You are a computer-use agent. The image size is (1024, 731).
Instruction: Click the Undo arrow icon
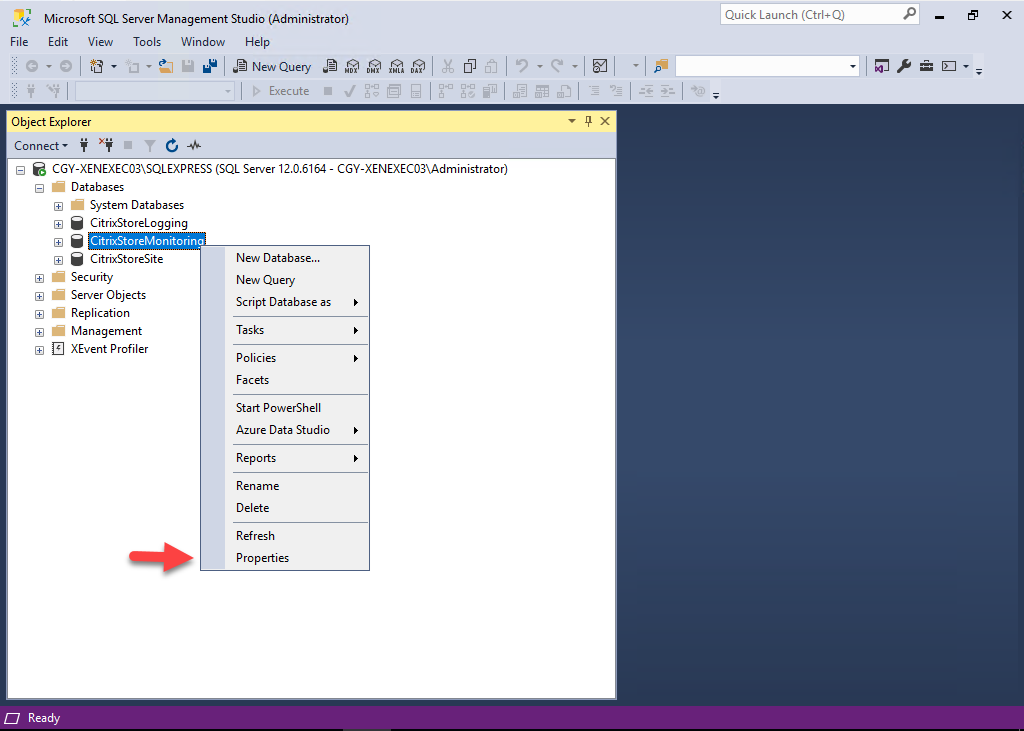coord(522,66)
